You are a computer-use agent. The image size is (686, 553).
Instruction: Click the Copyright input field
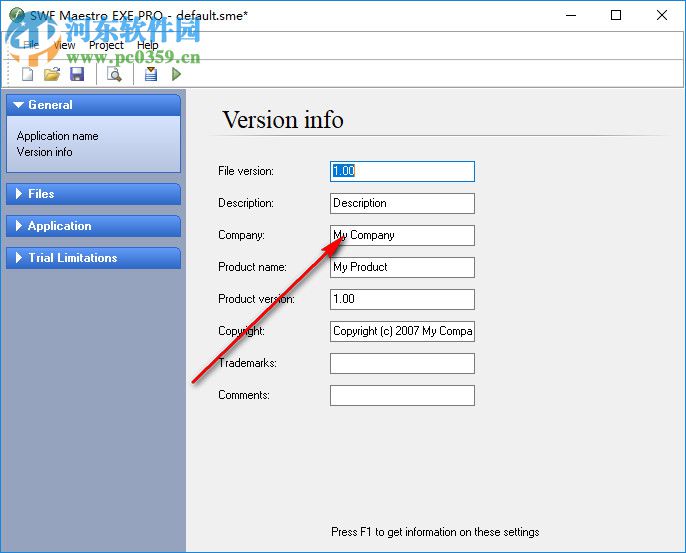402,331
